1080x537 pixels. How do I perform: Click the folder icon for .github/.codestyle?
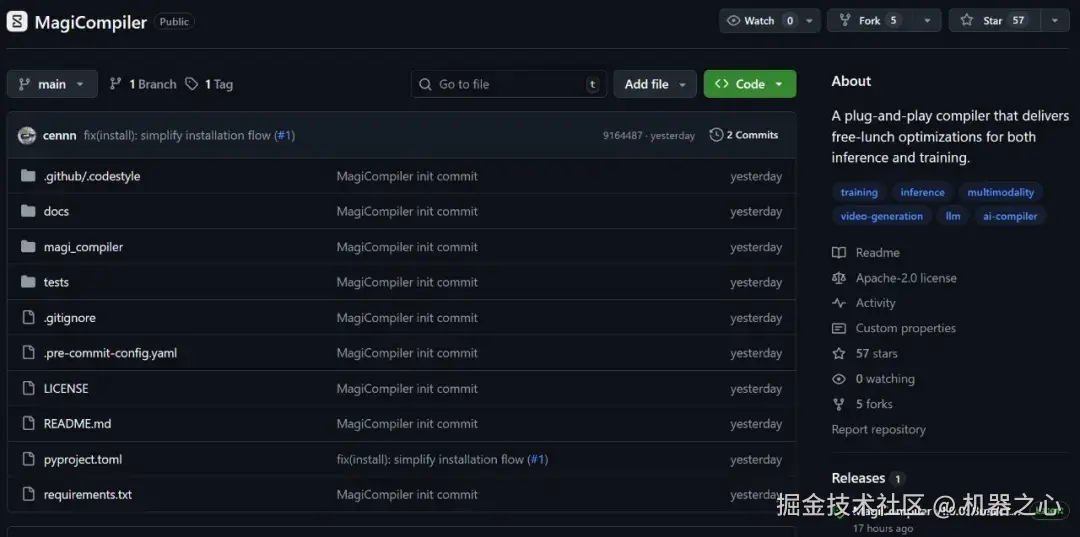pyautogui.click(x=28, y=176)
